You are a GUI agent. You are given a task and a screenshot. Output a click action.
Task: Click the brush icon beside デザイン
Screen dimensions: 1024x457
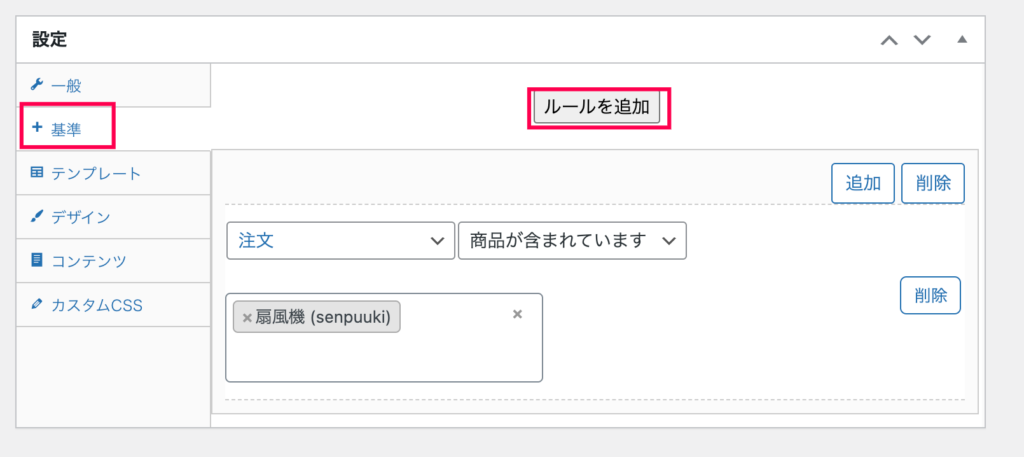click(37, 217)
